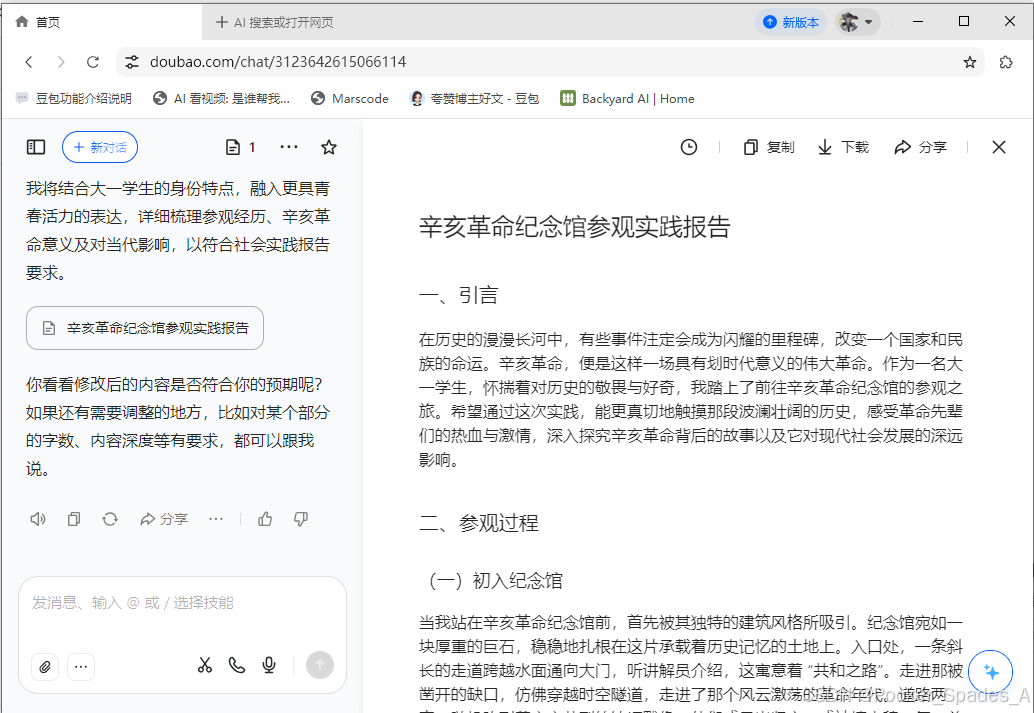Activate the scissors screenshot tool
This screenshot has height=713, width=1034.
click(x=205, y=666)
